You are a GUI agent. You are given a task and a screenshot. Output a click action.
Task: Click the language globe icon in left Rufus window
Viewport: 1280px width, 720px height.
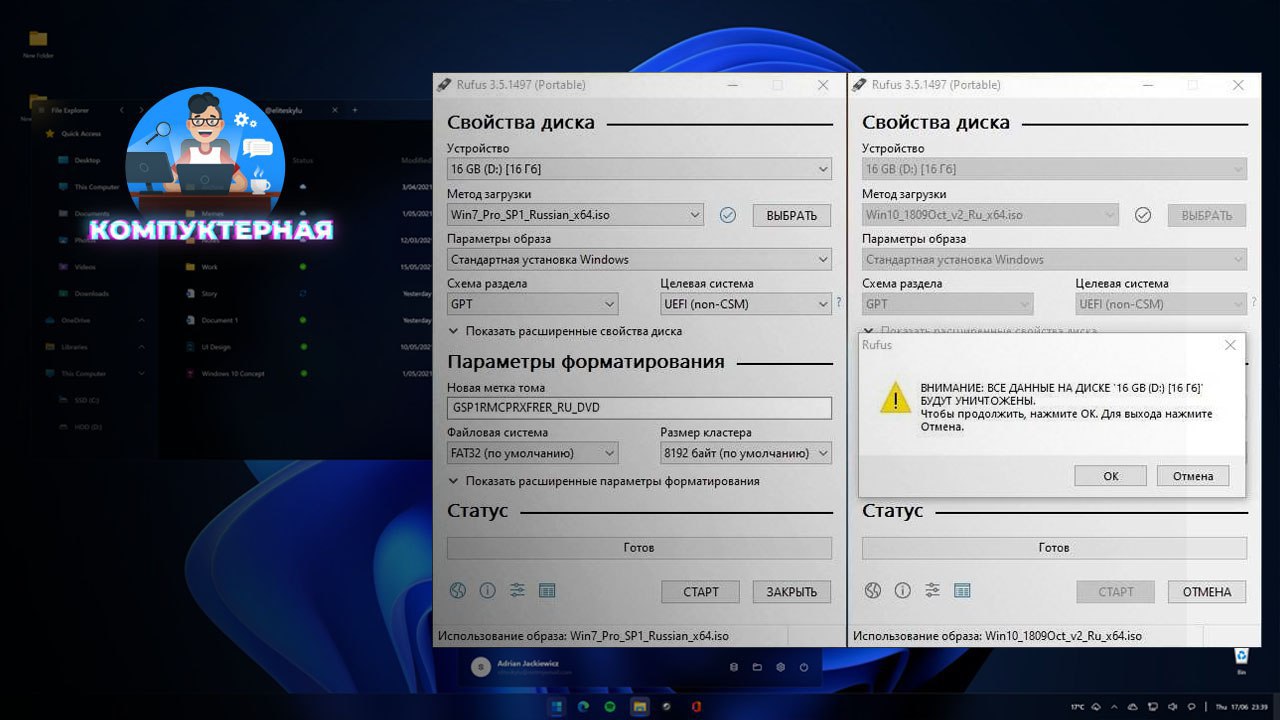coord(458,591)
